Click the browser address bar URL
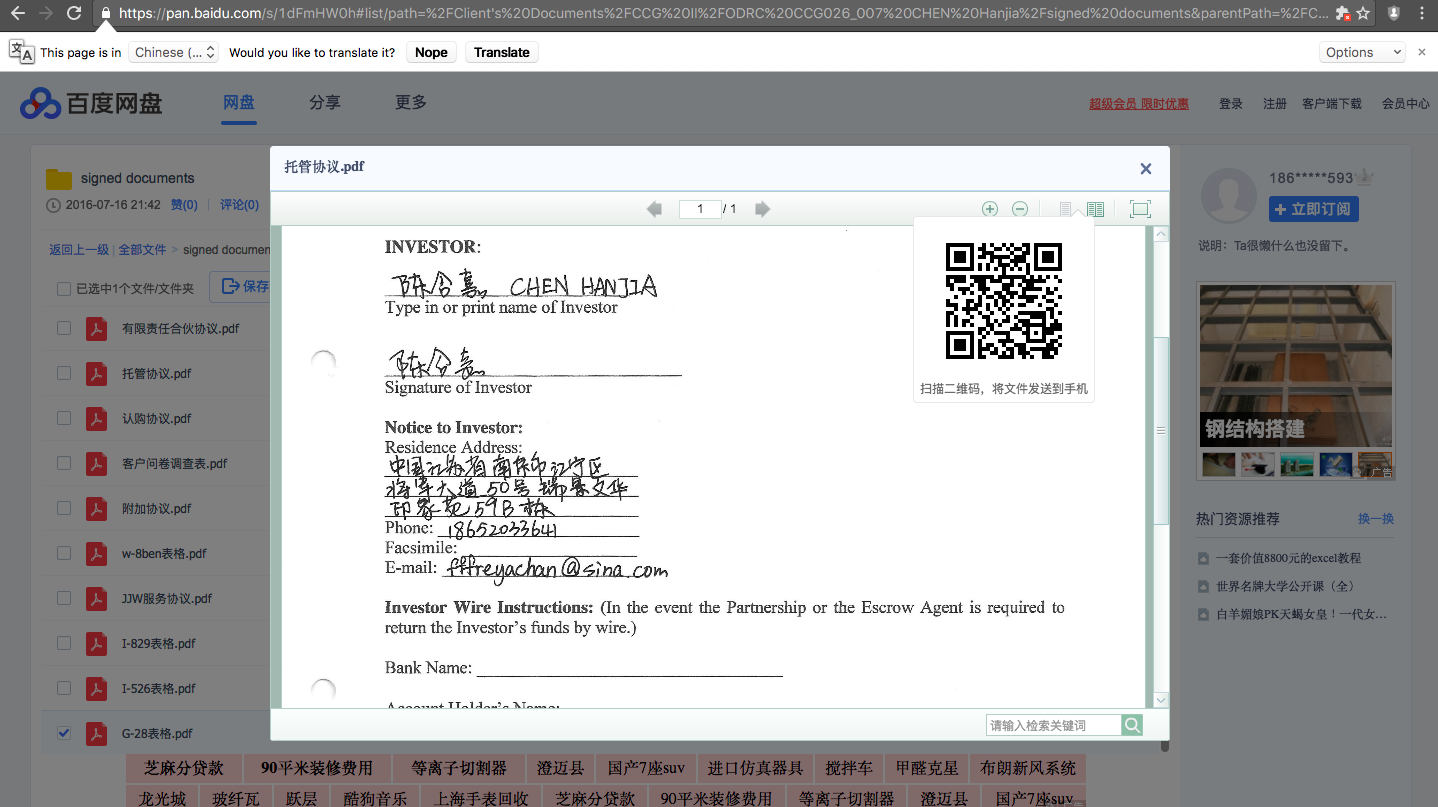Screen dimensions: 1438x807 (x=723, y=14)
